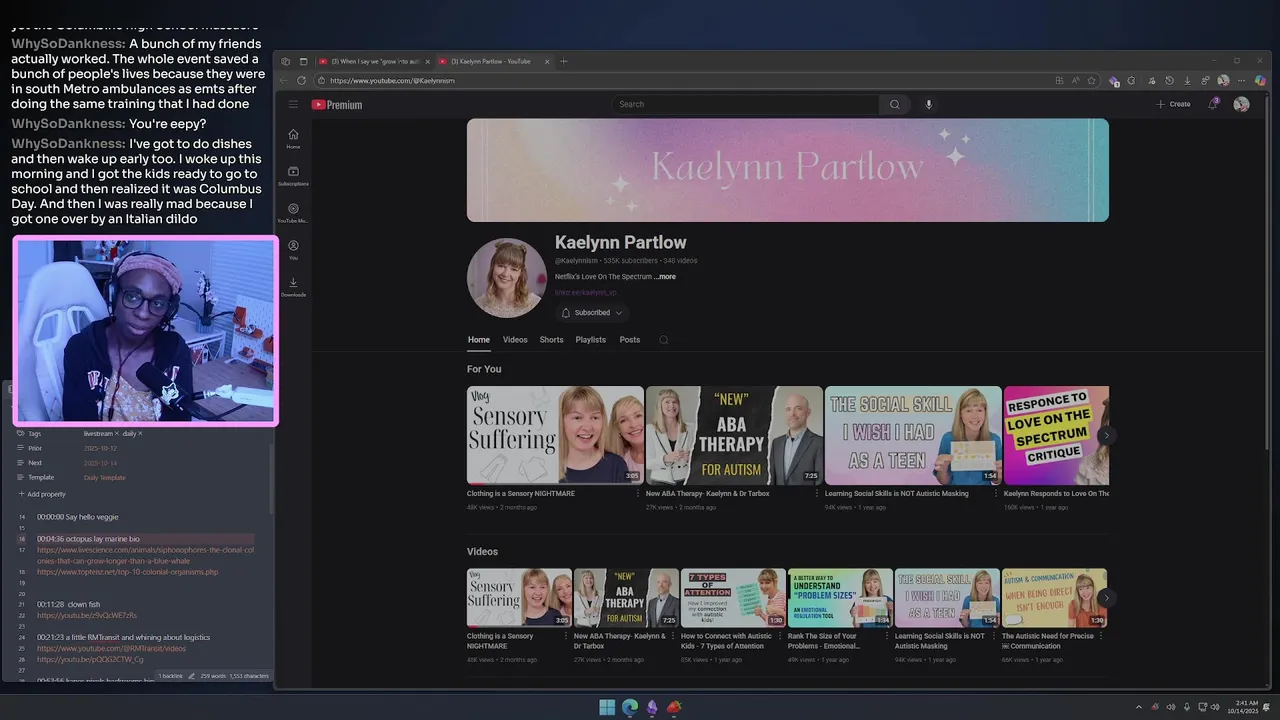Click the Prior date 2025-10-12
The width and height of the screenshot is (1280, 720).
coord(98,448)
